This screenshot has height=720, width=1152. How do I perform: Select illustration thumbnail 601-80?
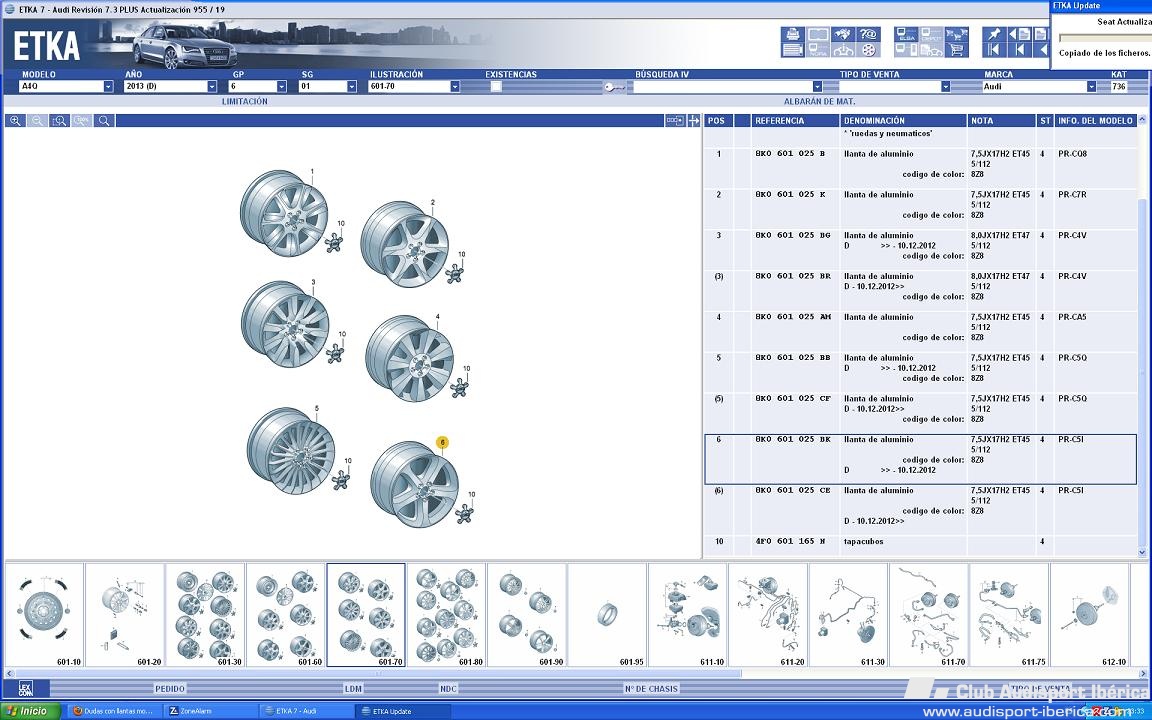(x=446, y=615)
